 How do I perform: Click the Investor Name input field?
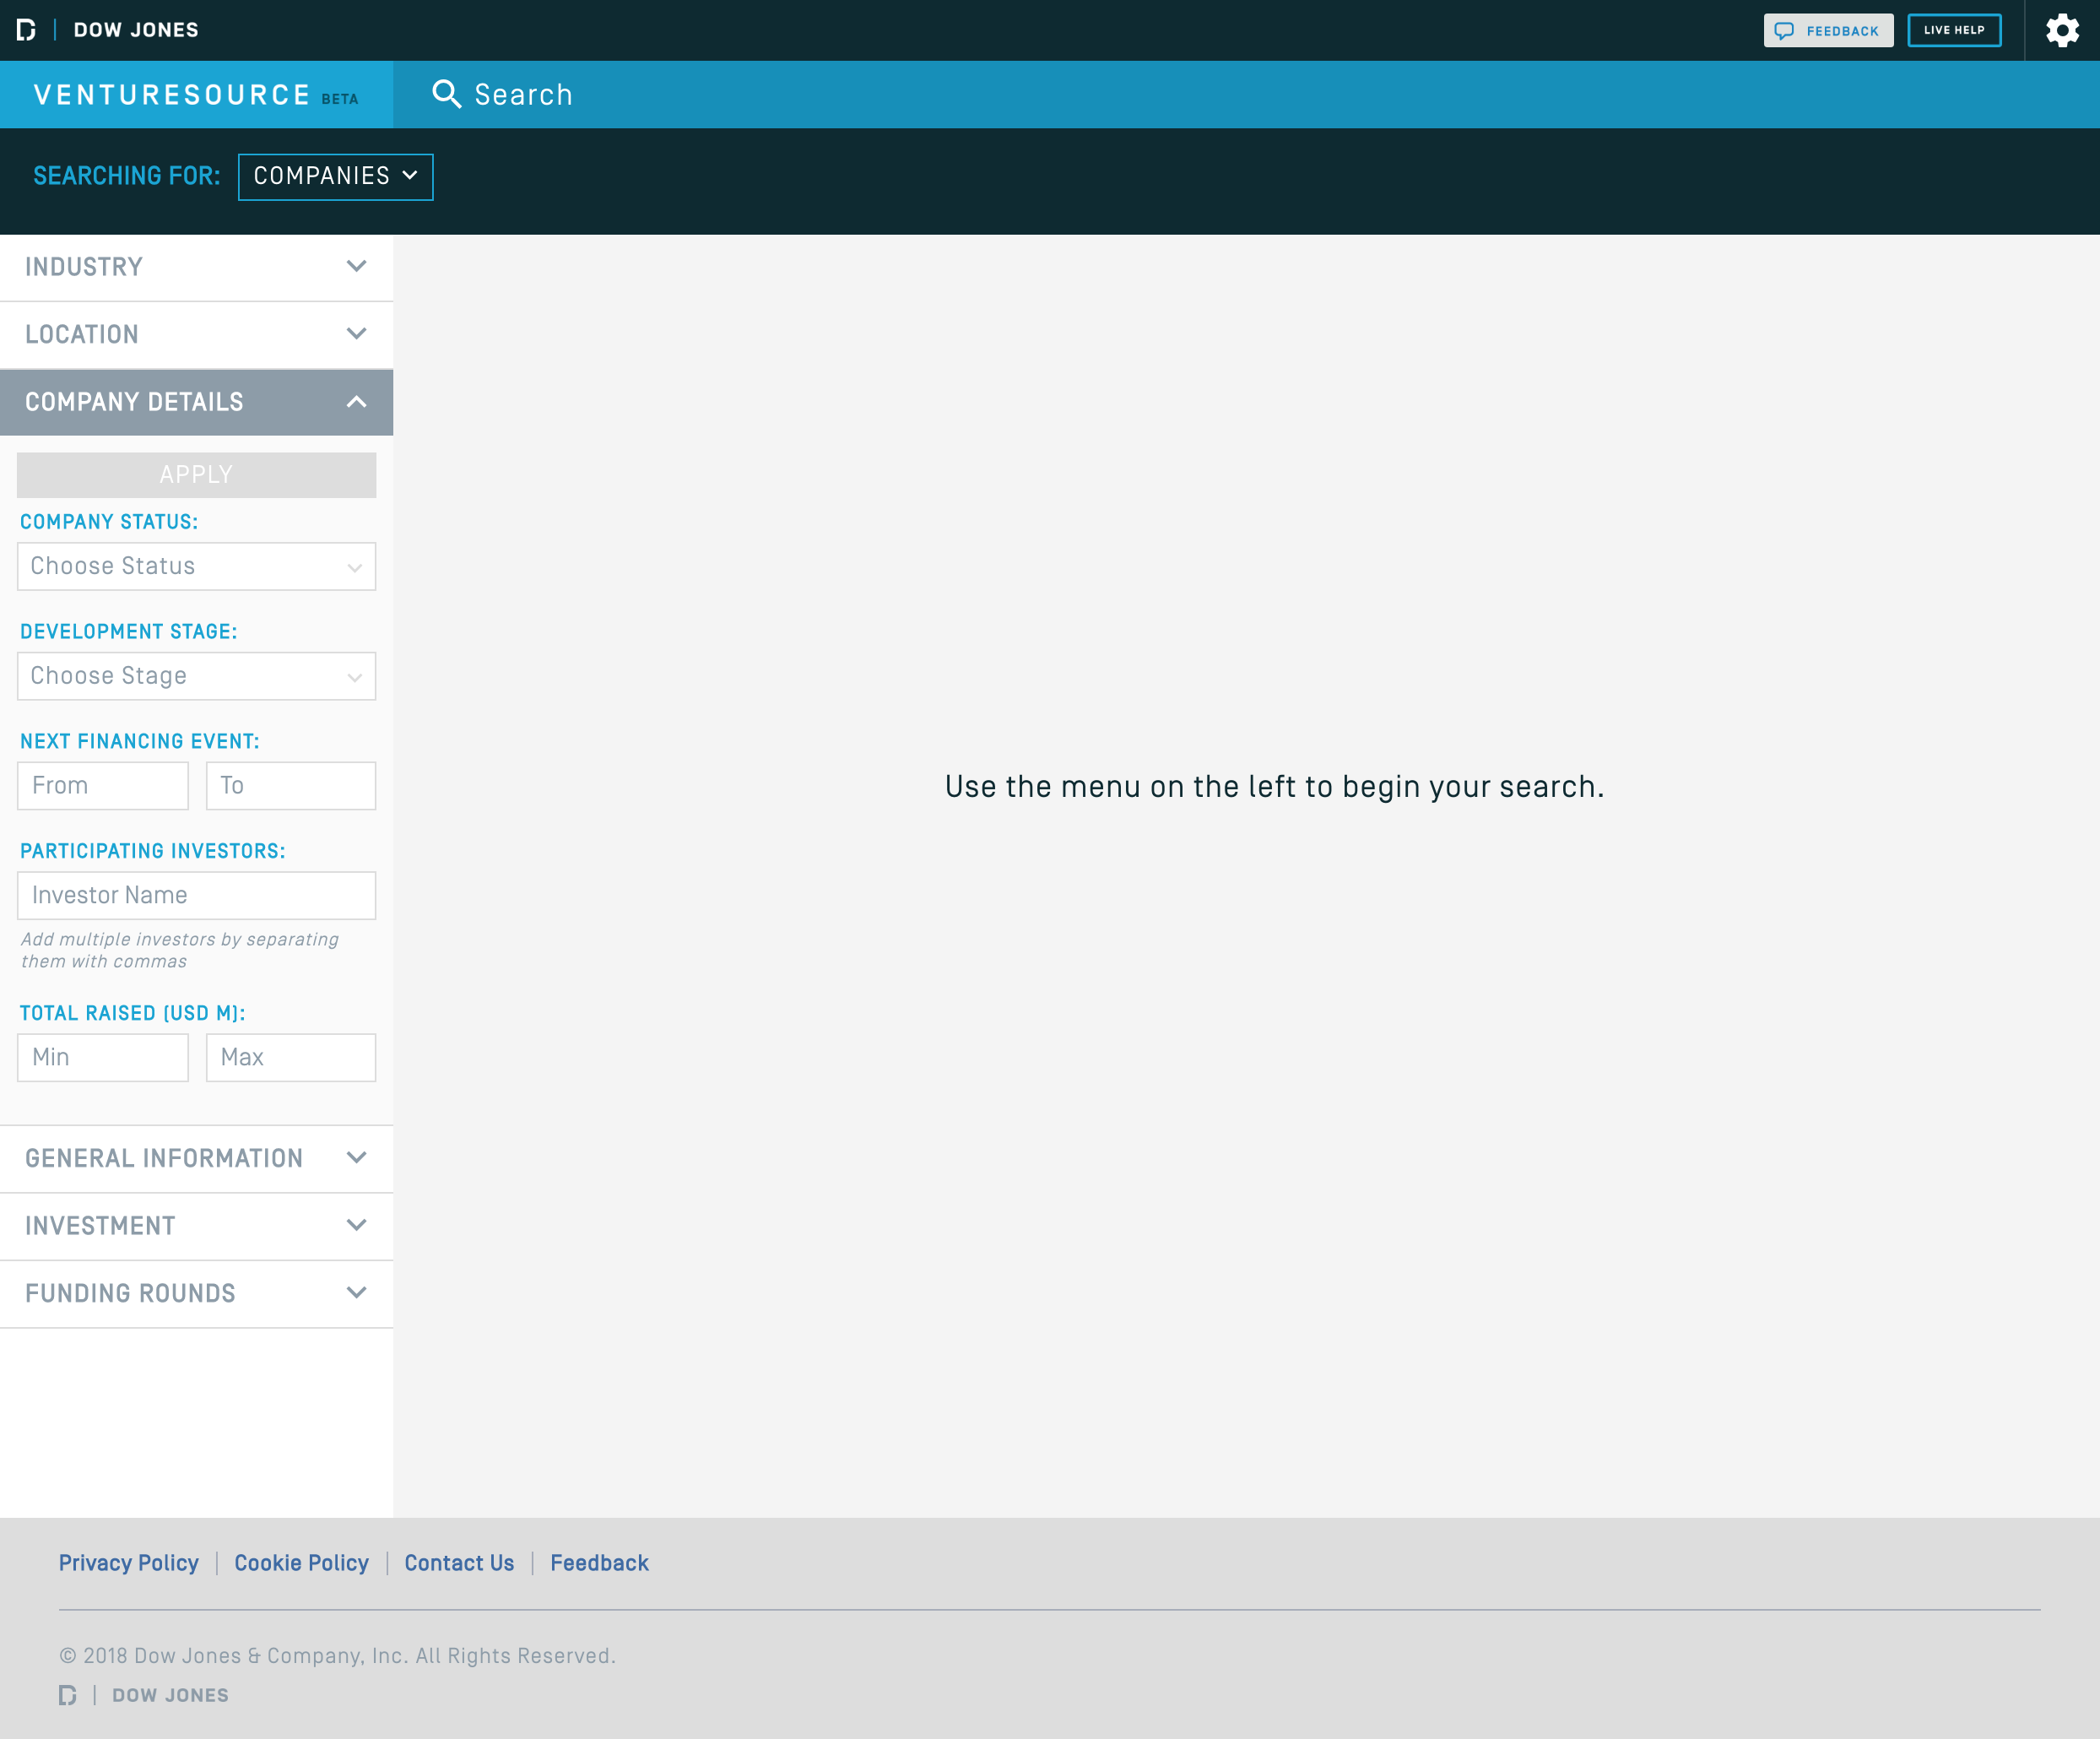tap(196, 896)
